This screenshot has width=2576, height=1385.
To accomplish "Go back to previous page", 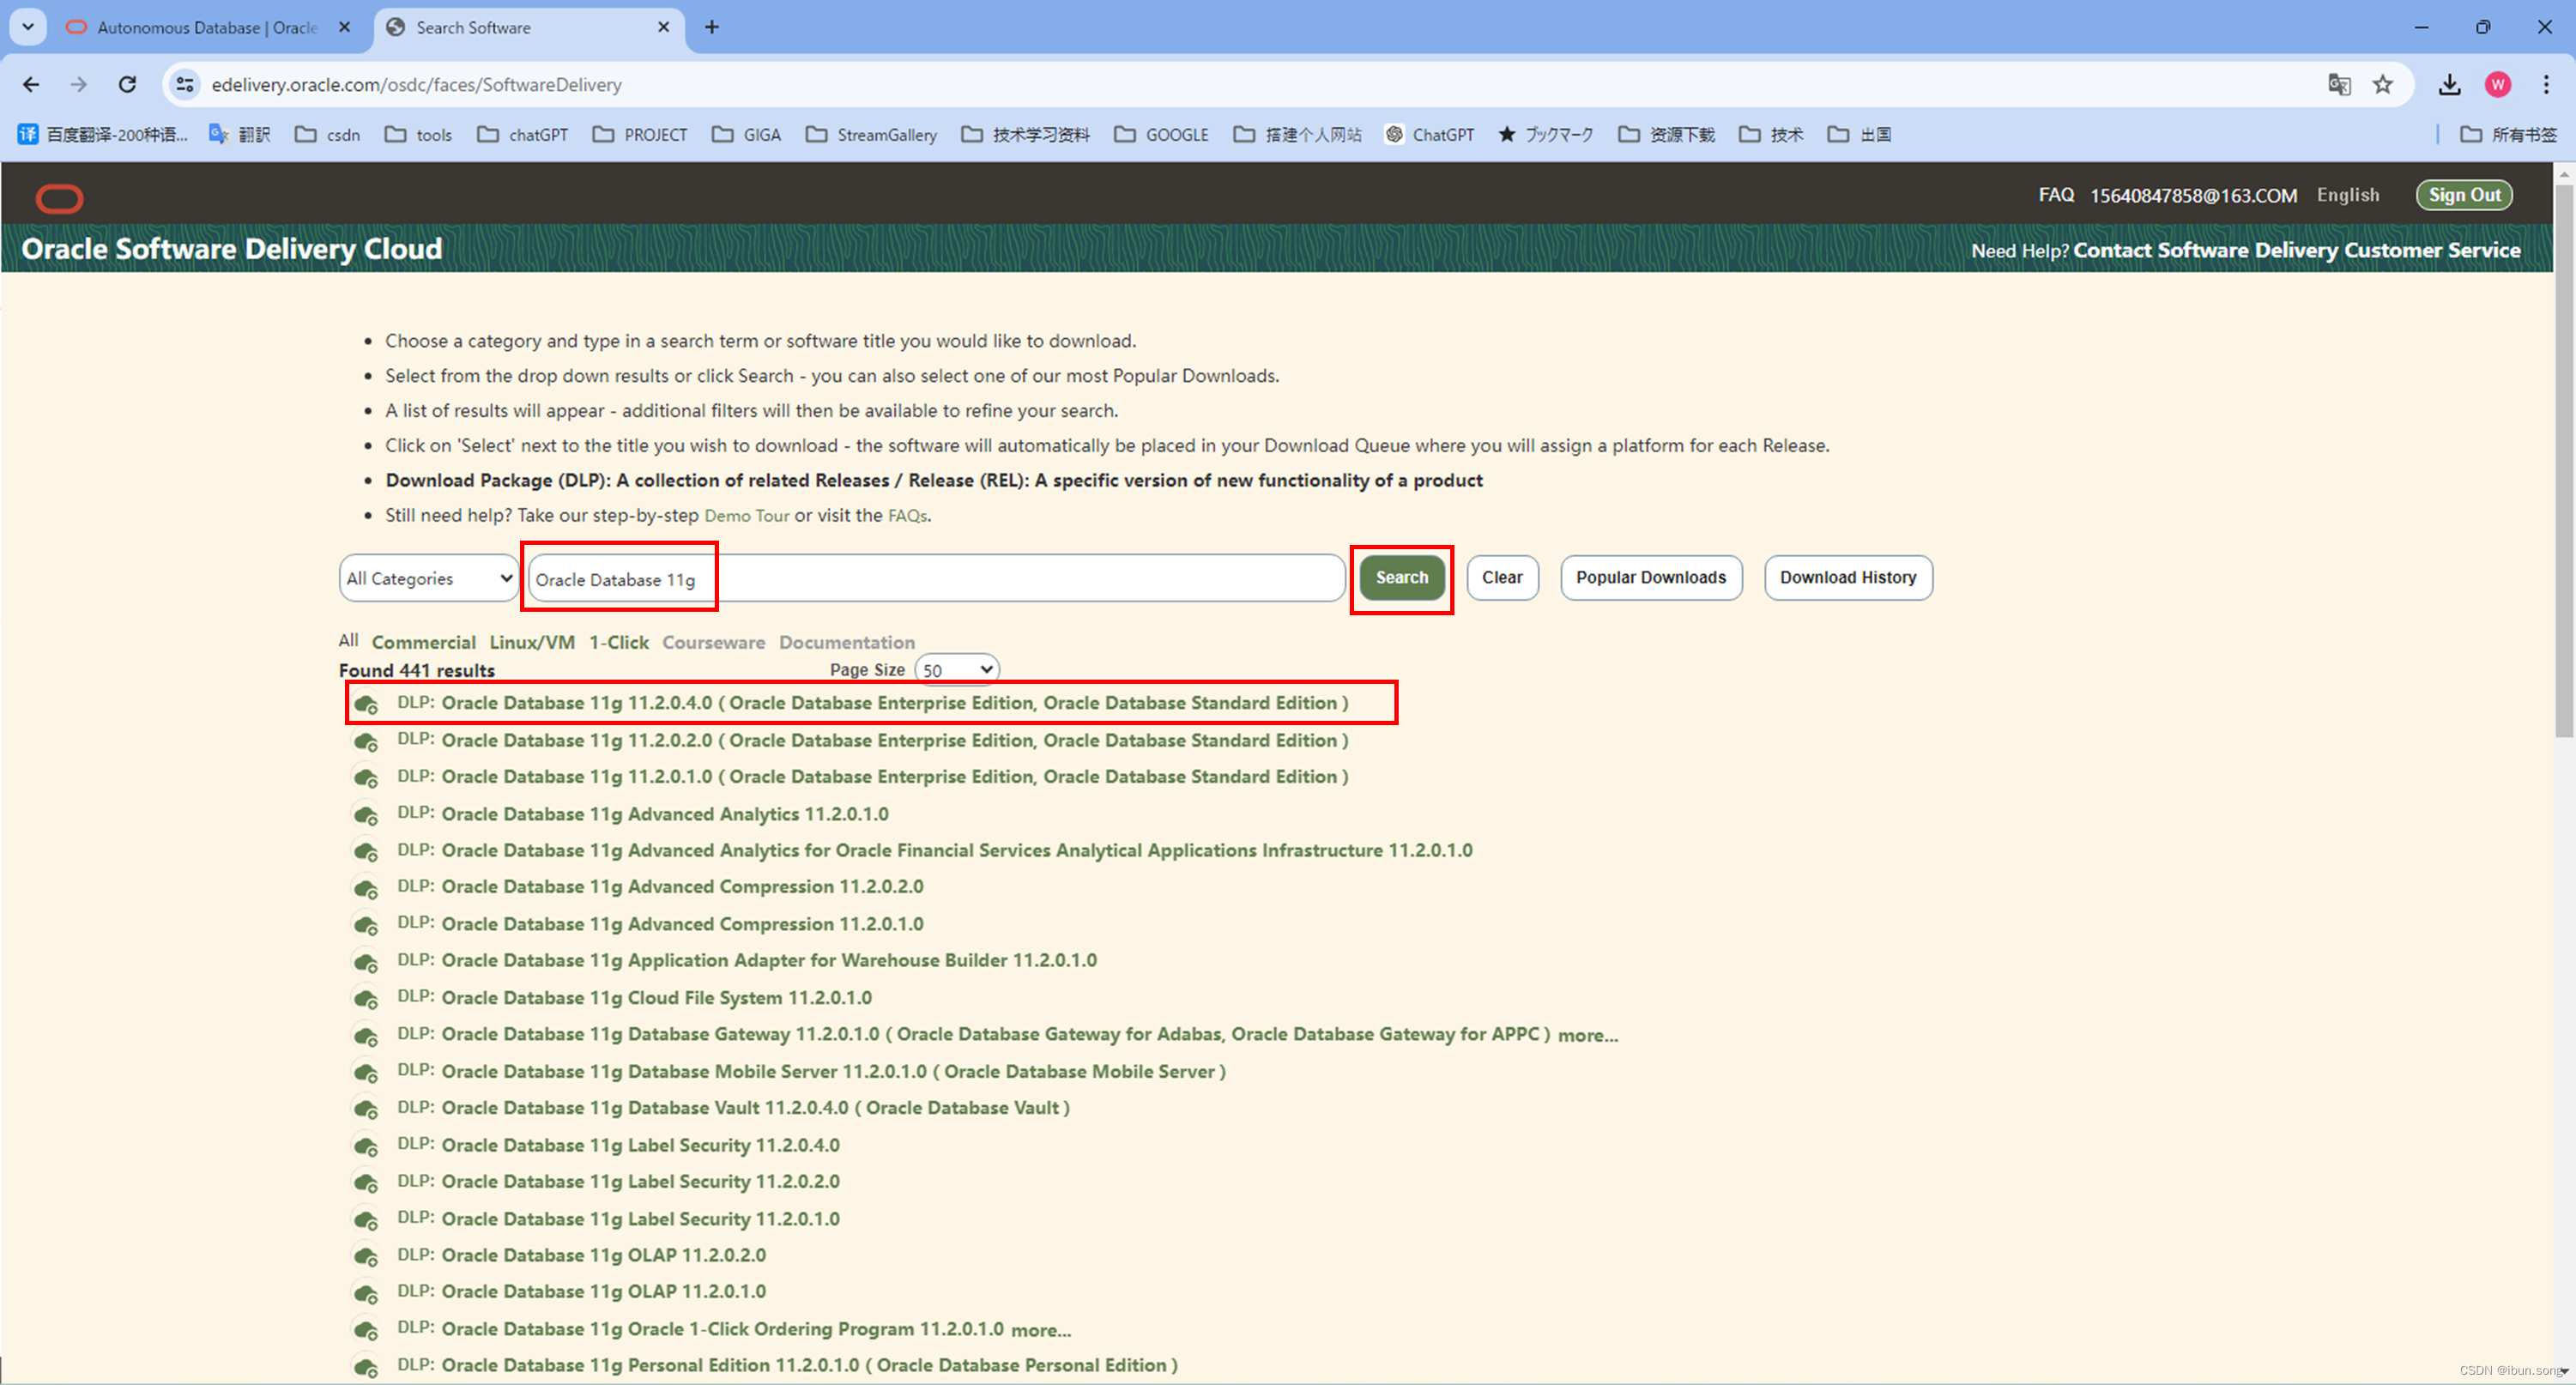I will coord(31,85).
